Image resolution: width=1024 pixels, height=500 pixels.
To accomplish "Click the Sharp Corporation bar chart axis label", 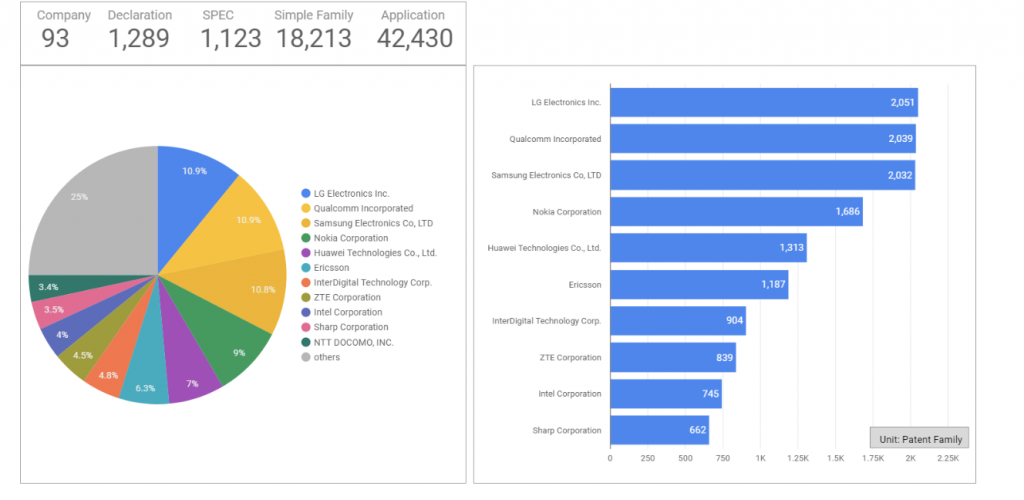I will (x=567, y=431).
